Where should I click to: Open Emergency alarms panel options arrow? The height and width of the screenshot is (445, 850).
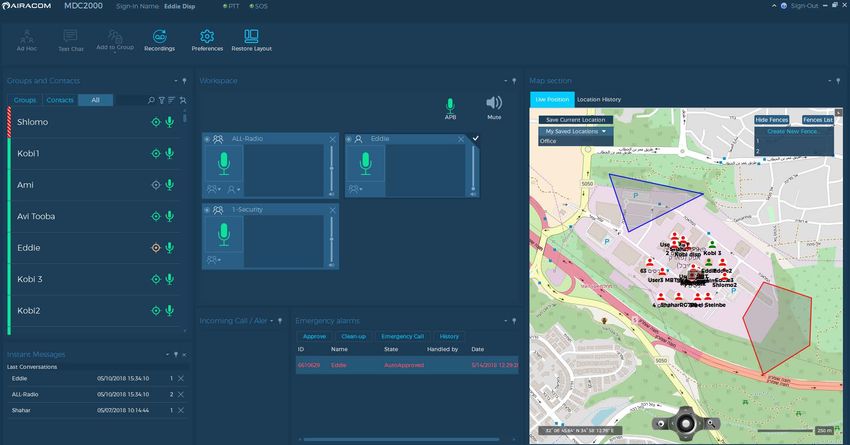coord(506,321)
